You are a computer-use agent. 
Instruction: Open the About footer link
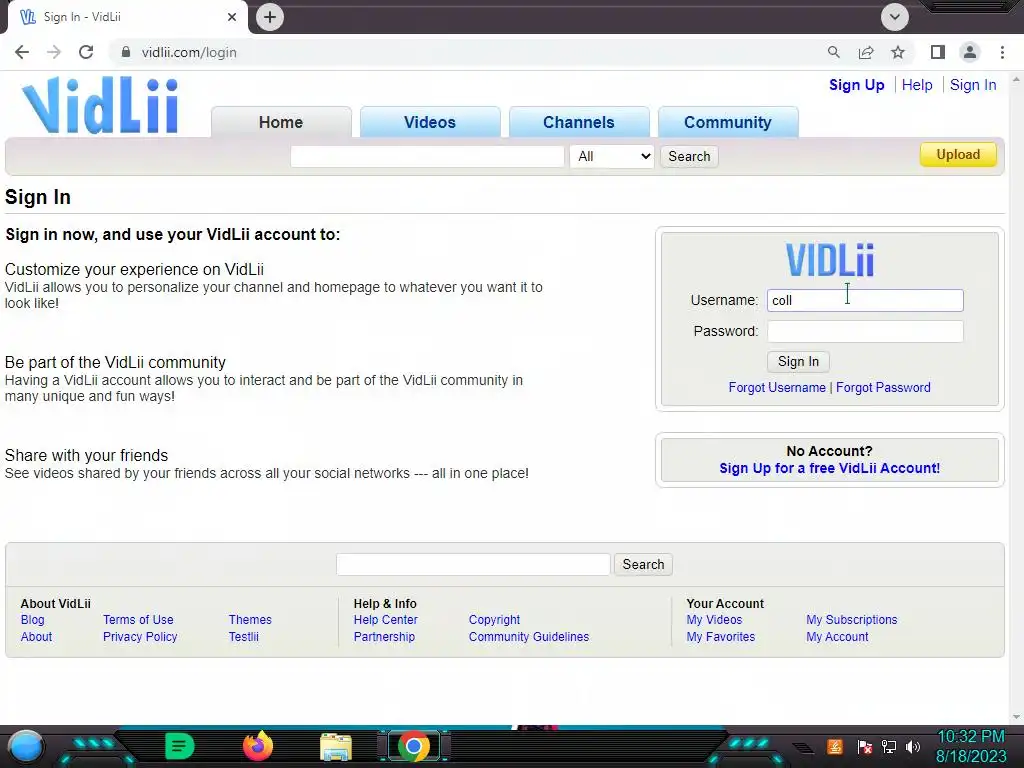click(36, 637)
